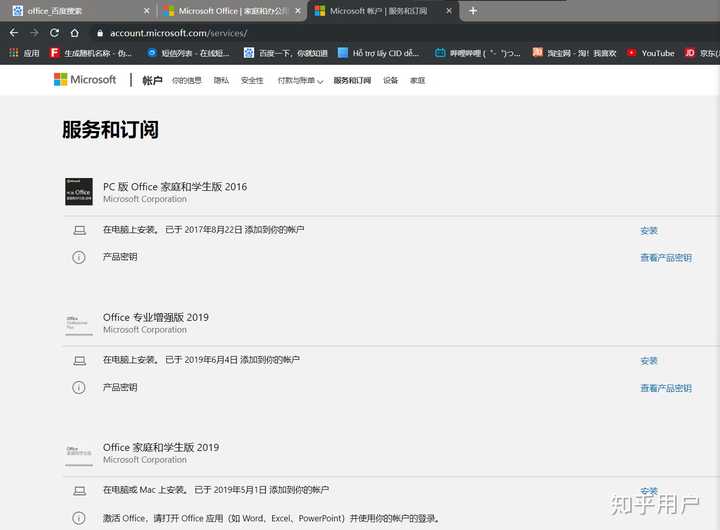Close the office Baidu search tab
Viewport: 720px width, 530px height.
click(x=146, y=11)
